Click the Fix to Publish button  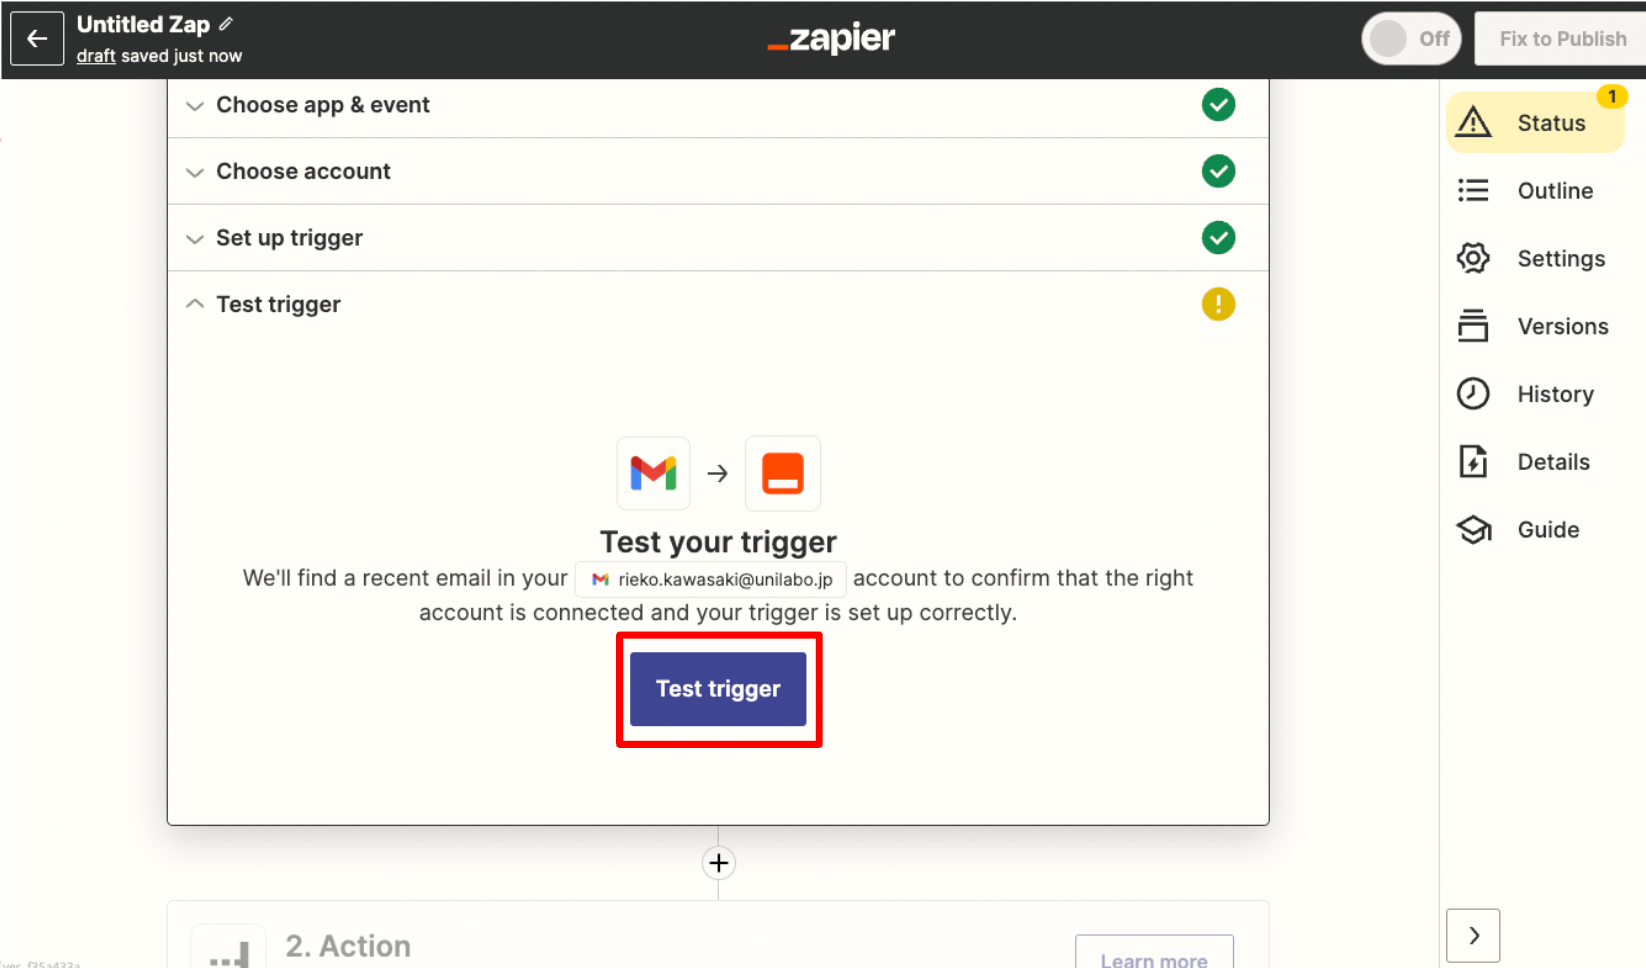1562,39
